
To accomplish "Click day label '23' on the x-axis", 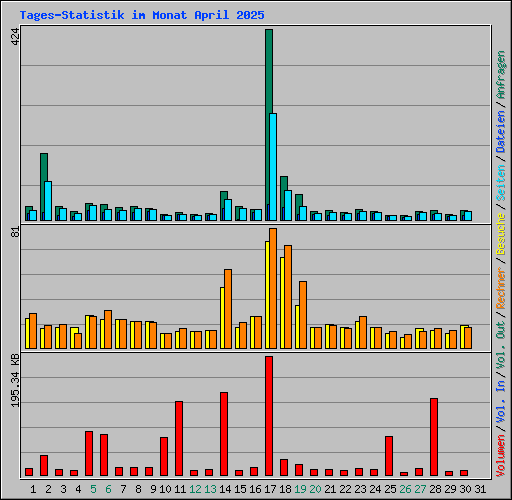I will 360,489.
